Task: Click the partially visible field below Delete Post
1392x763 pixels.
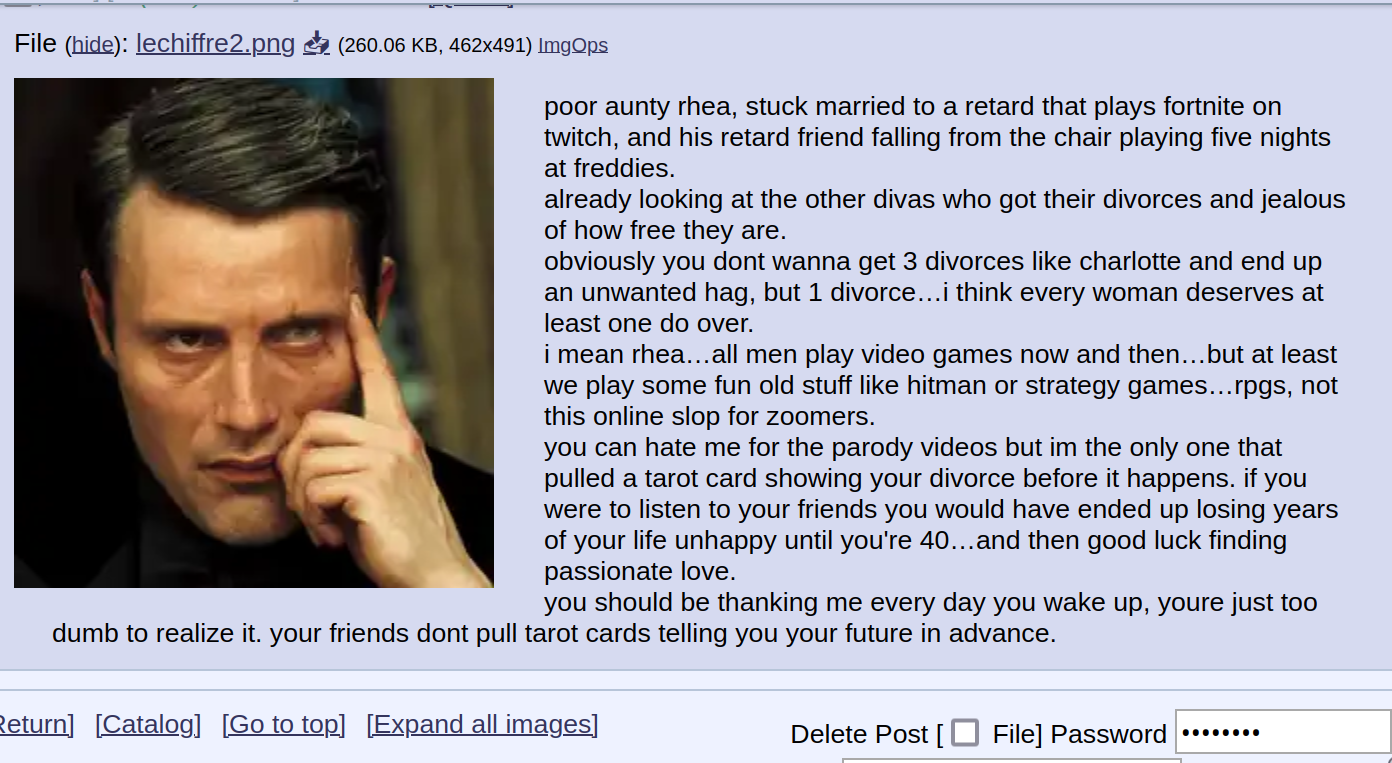Action: click(x=1012, y=760)
